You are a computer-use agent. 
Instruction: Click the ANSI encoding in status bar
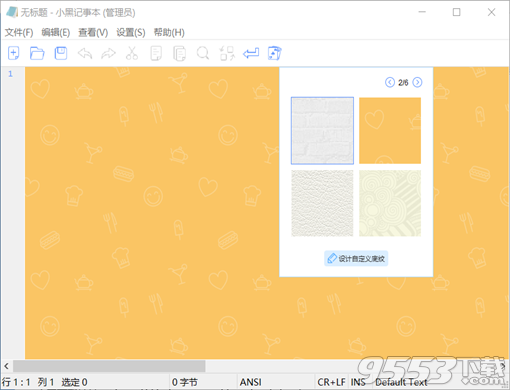251,382
